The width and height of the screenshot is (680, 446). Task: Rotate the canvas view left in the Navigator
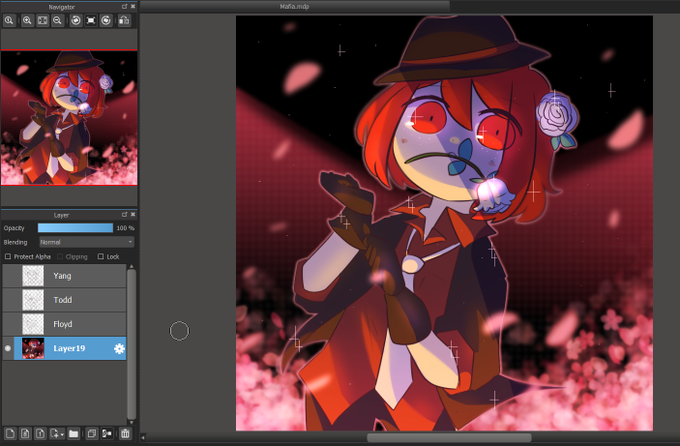pyautogui.click(x=76, y=20)
